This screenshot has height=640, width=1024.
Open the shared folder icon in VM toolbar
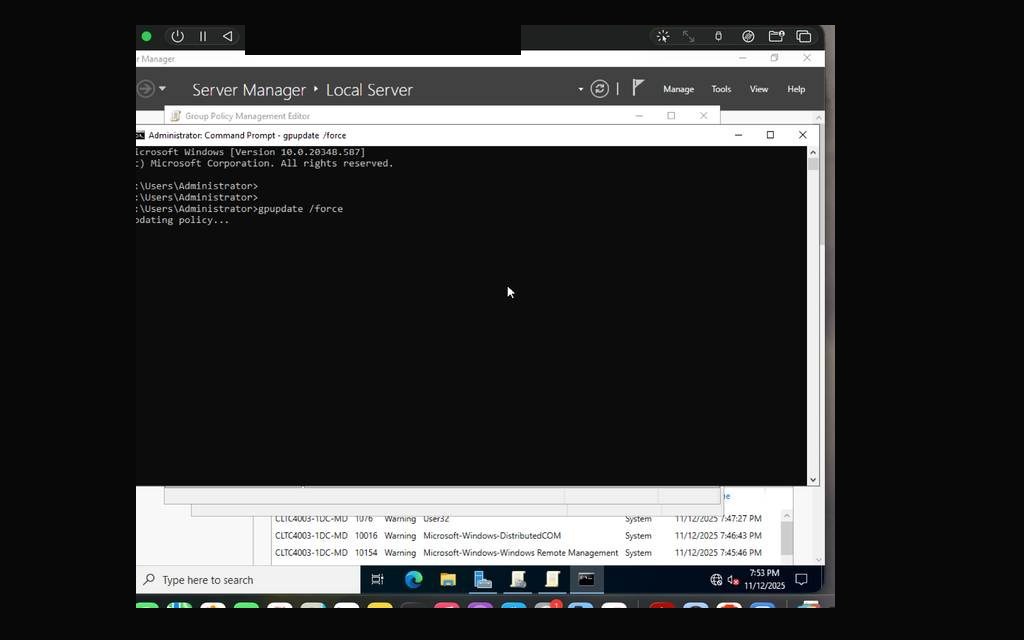[x=776, y=37]
